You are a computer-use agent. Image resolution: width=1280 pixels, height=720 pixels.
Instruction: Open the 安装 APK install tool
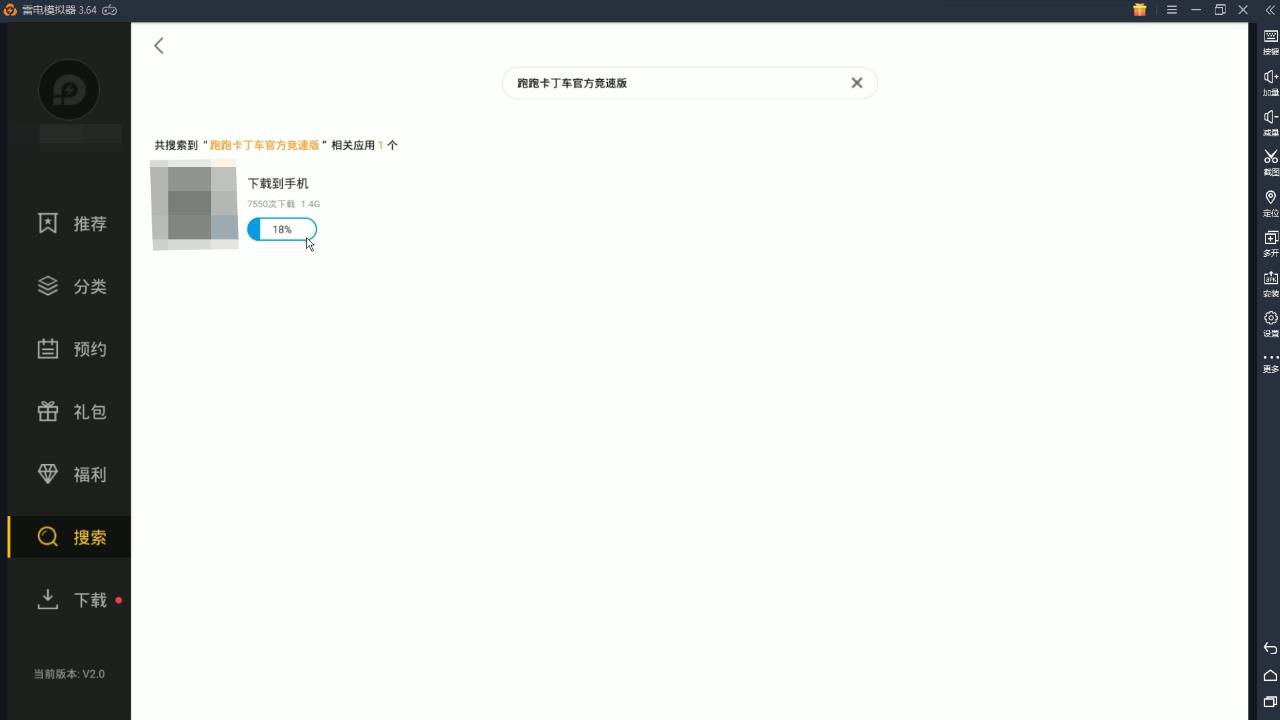(x=1270, y=283)
